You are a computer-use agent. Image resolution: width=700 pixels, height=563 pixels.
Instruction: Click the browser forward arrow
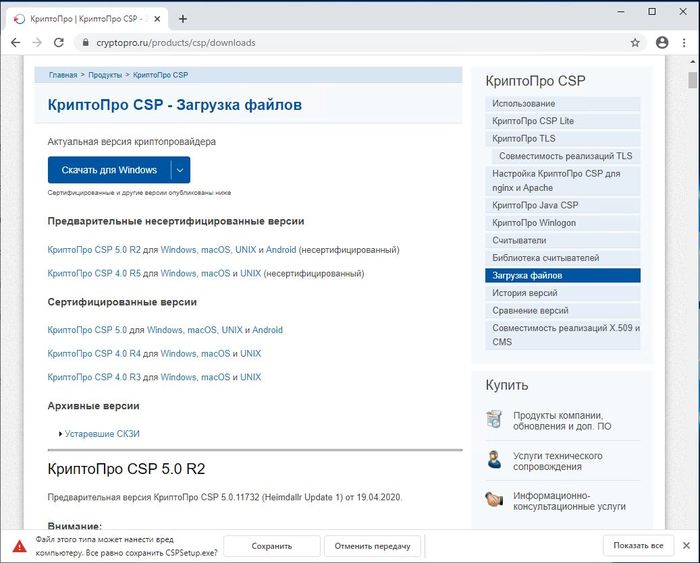tap(37, 42)
